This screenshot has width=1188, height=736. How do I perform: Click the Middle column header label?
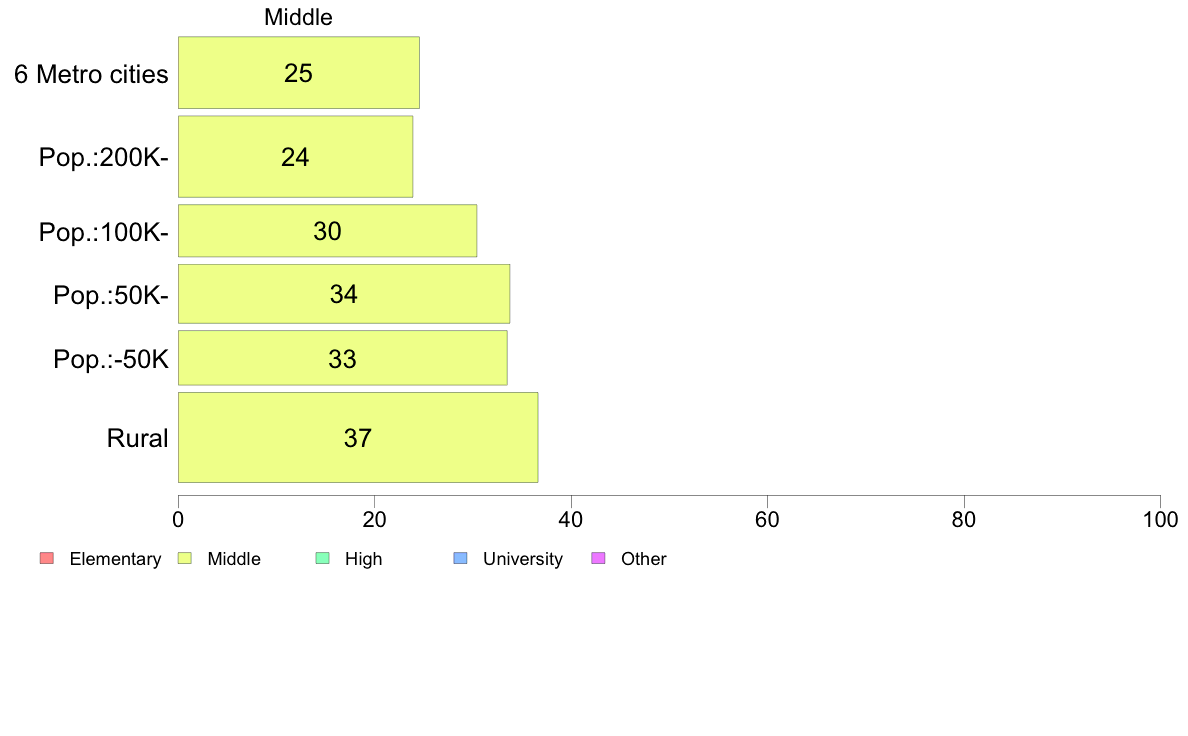pyautogui.click(x=298, y=17)
